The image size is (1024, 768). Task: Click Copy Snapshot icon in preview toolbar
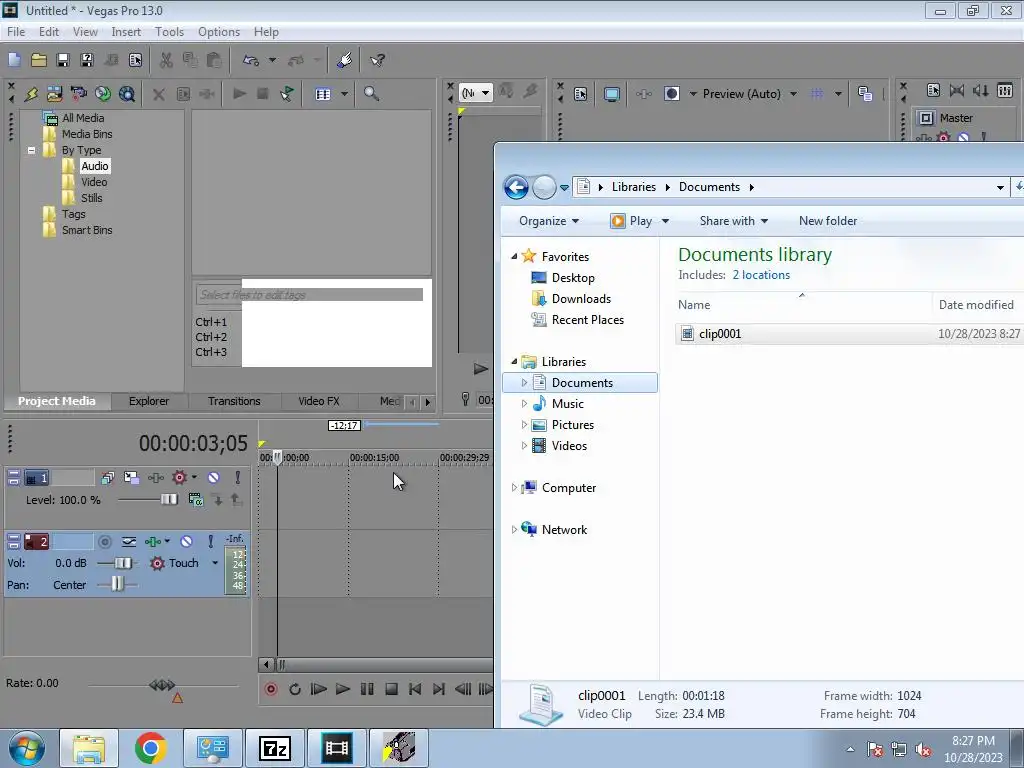(865, 94)
